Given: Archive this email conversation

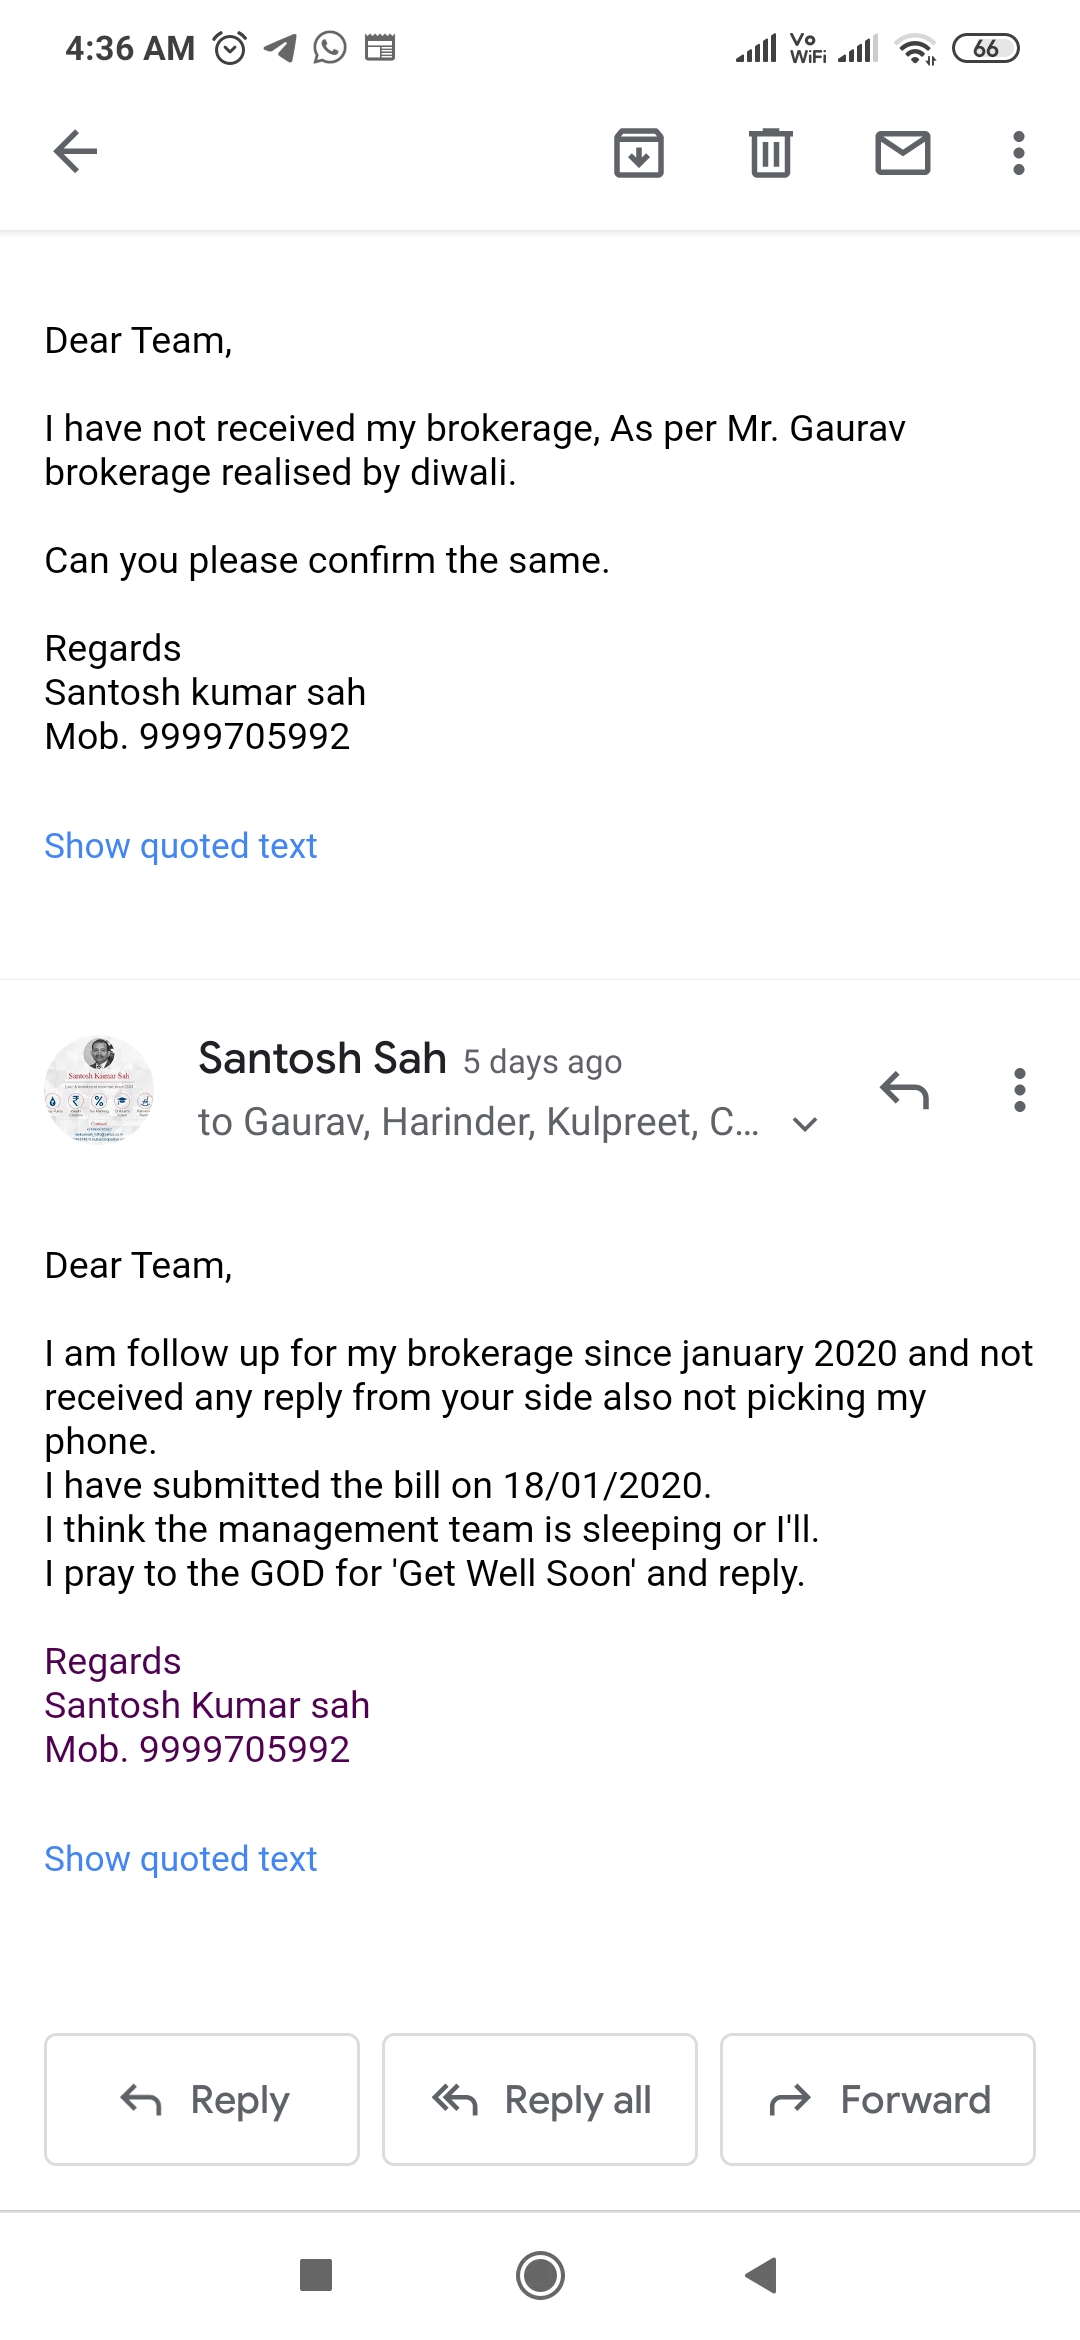Looking at the screenshot, I should pos(638,153).
